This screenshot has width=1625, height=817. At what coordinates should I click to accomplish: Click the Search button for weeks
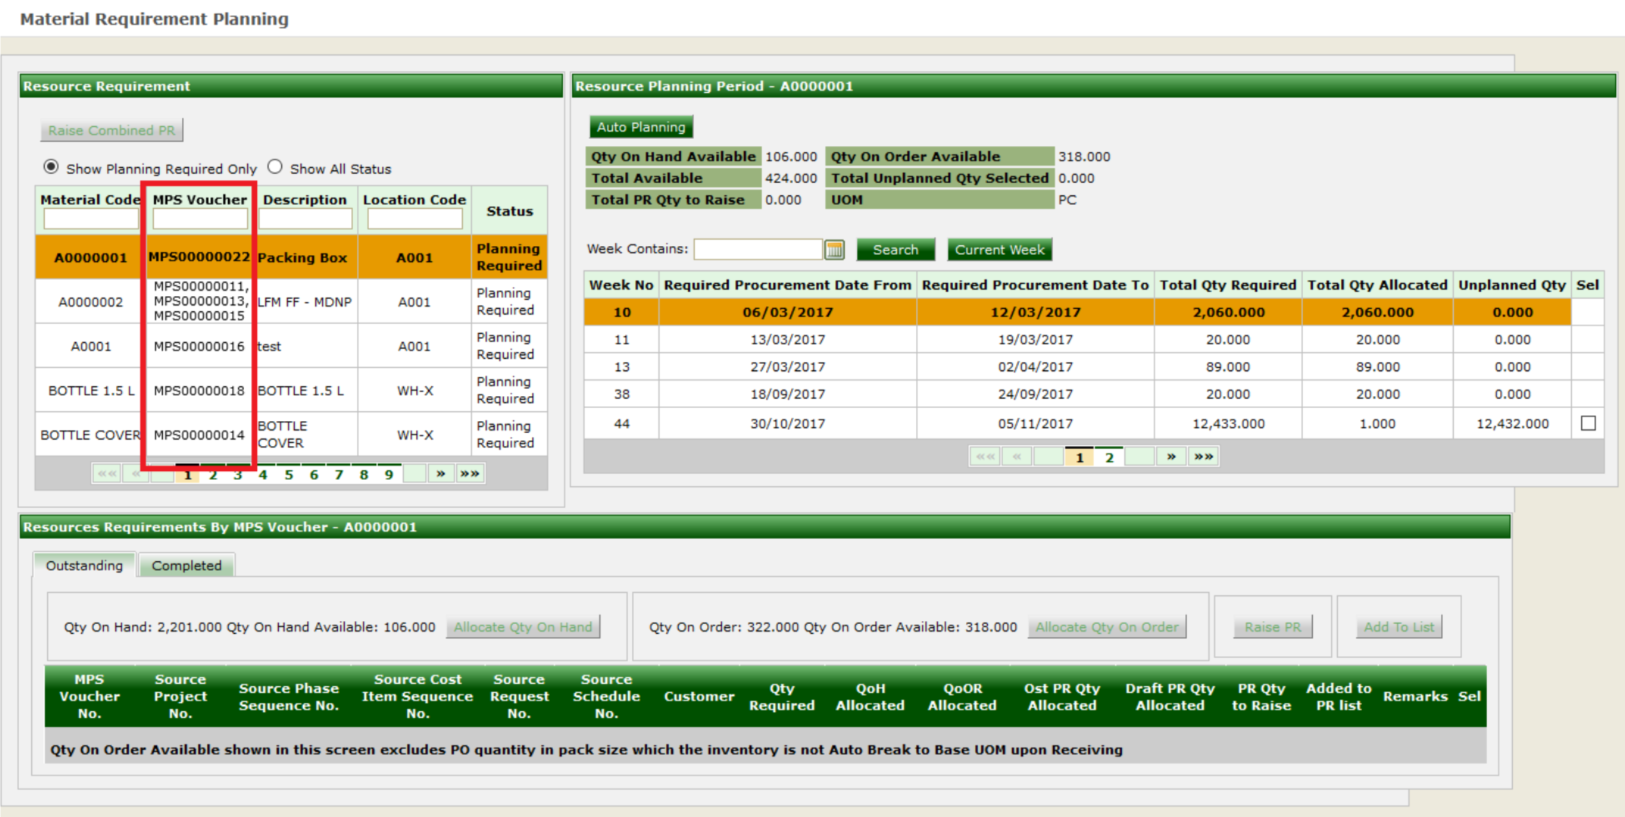click(x=895, y=250)
